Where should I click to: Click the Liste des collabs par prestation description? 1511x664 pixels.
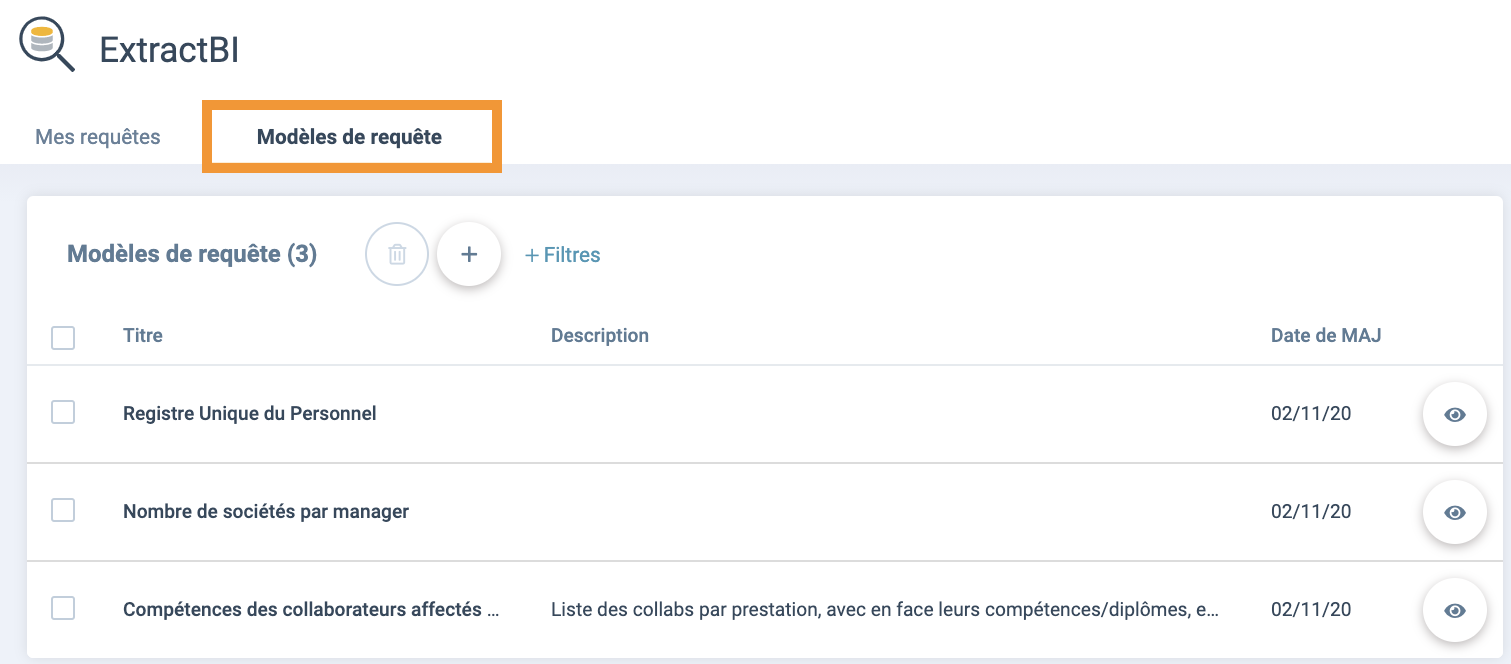coord(885,609)
